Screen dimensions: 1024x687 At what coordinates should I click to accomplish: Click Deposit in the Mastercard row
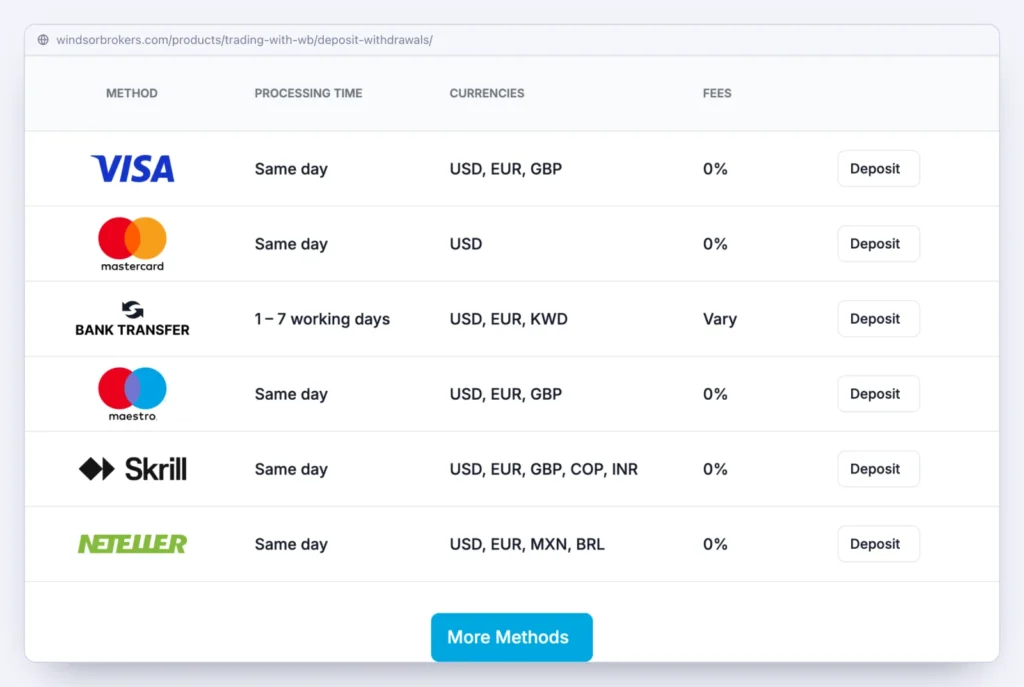pos(878,244)
